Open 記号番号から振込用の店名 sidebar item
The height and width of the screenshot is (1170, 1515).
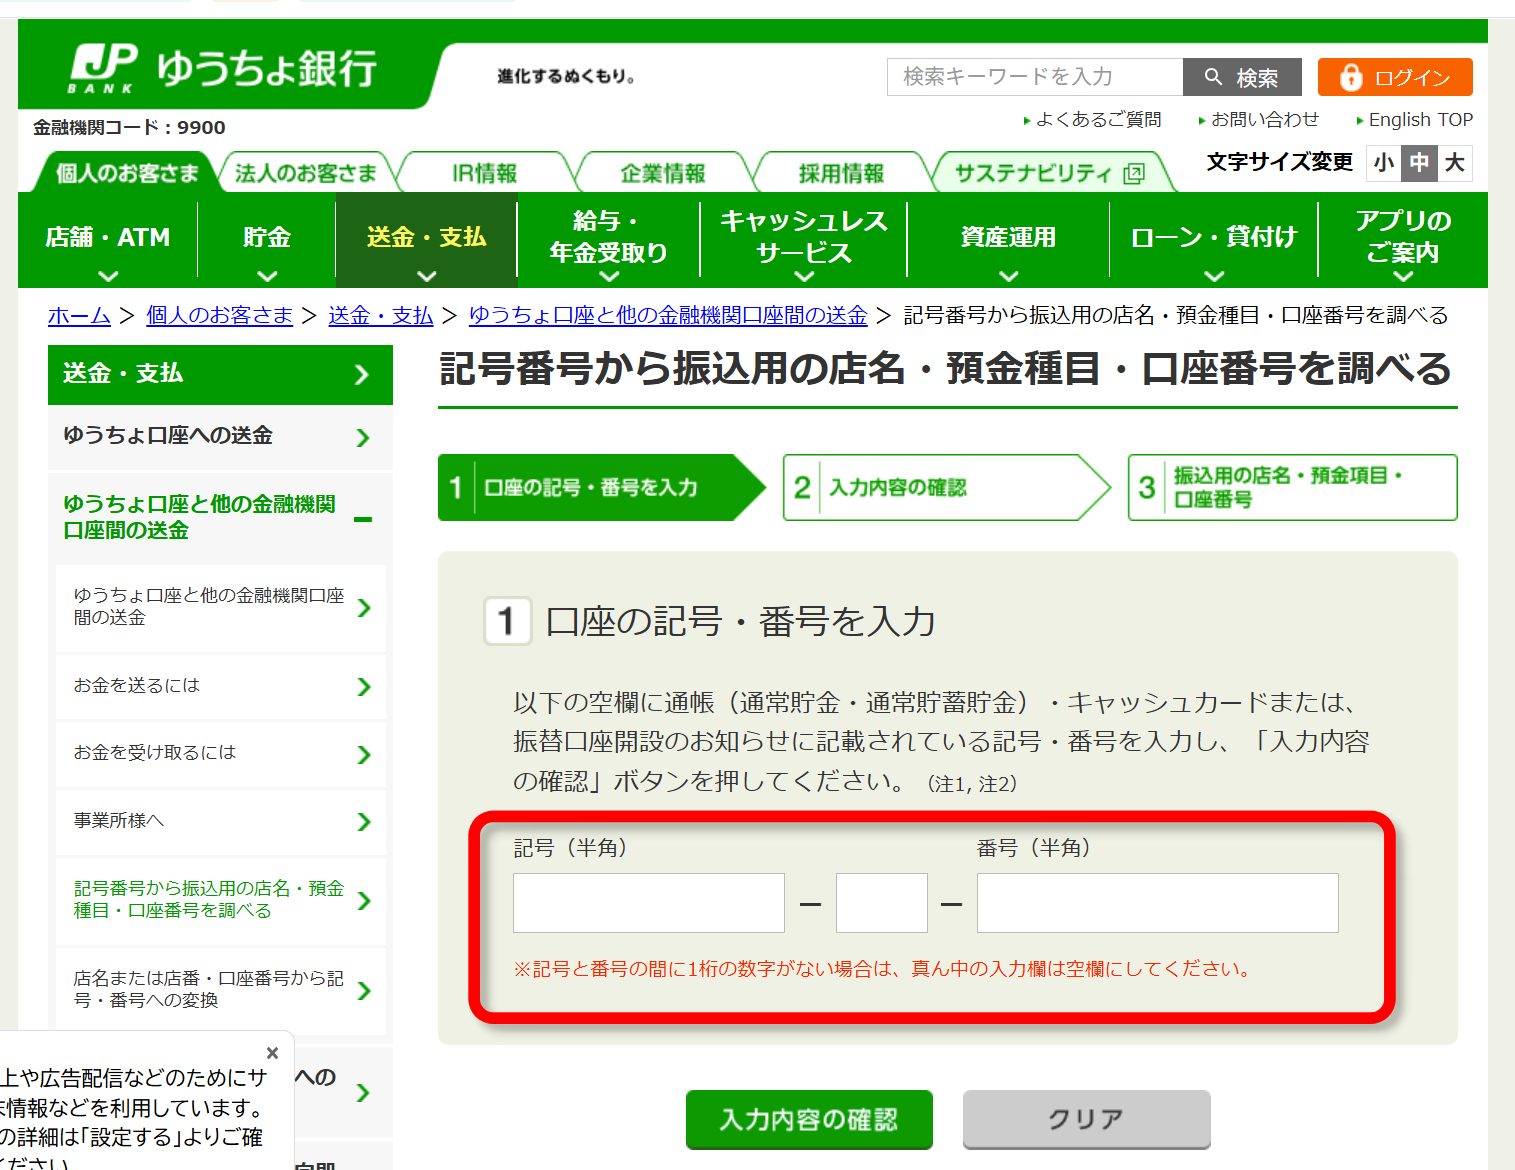(221, 900)
